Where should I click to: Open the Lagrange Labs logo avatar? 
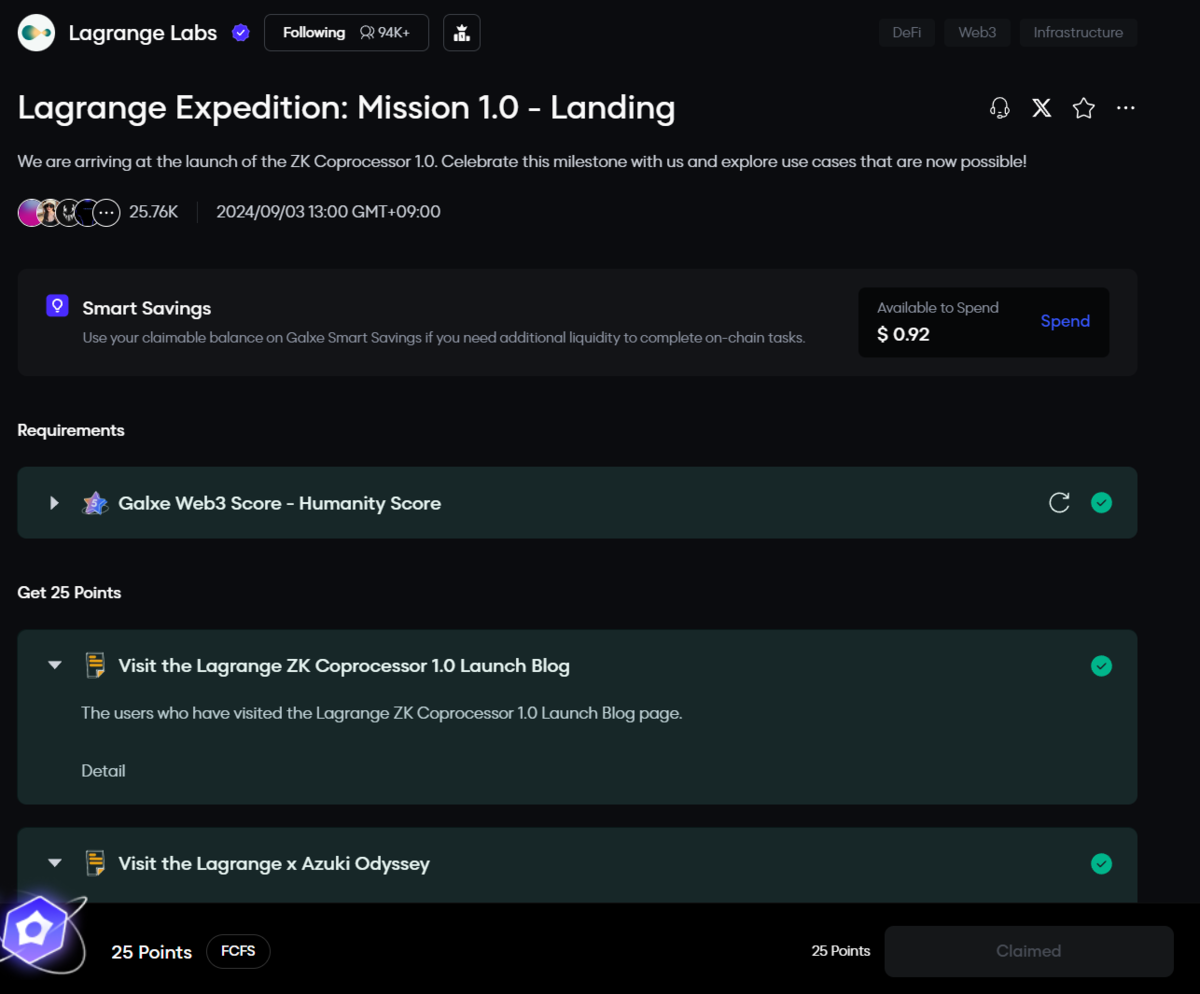coord(37,33)
